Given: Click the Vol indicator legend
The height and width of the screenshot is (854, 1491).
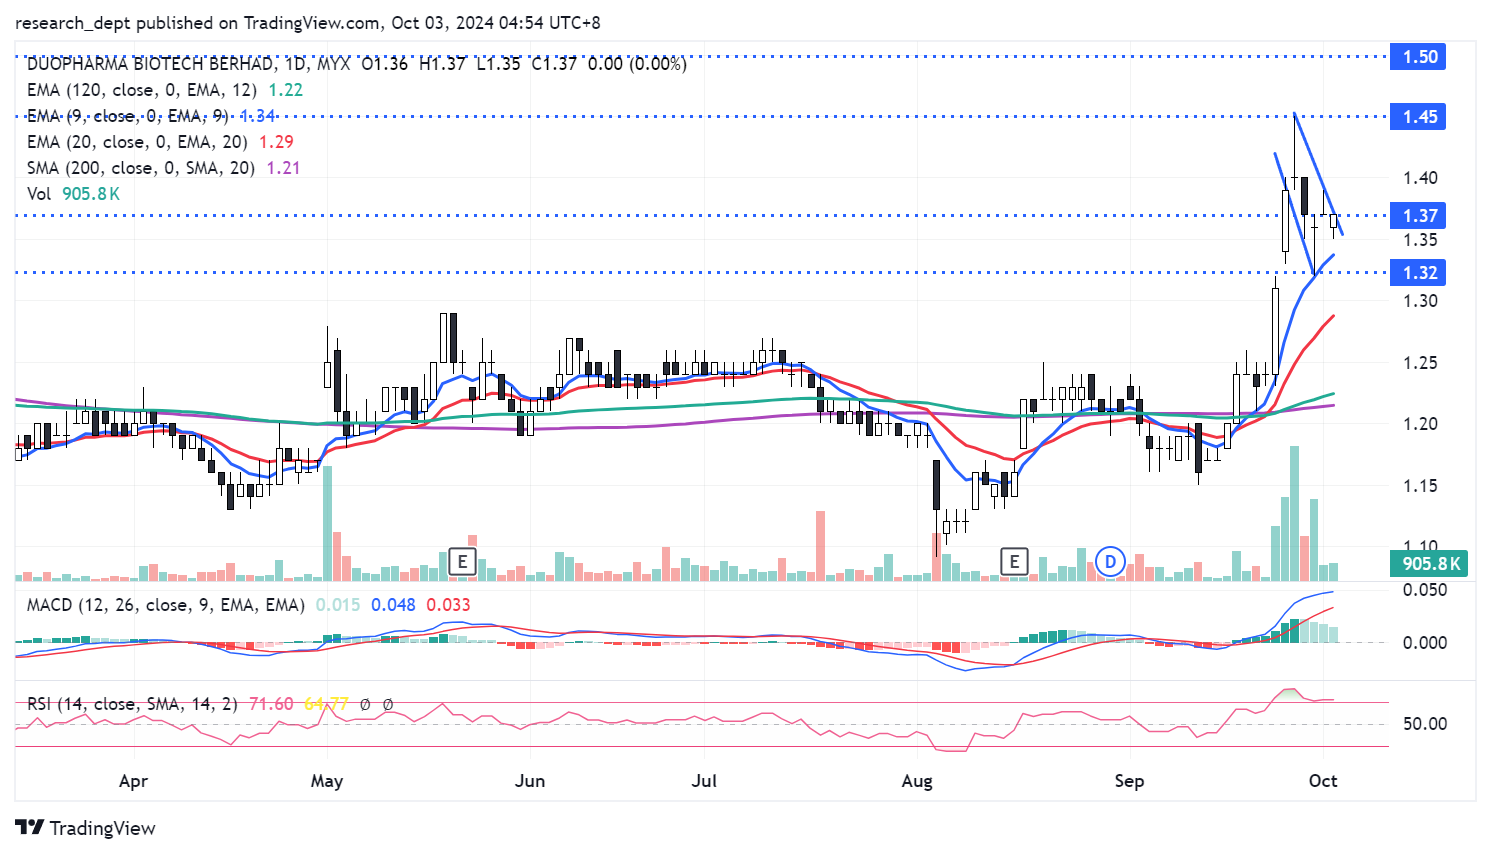Looking at the screenshot, I should coord(39,194).
